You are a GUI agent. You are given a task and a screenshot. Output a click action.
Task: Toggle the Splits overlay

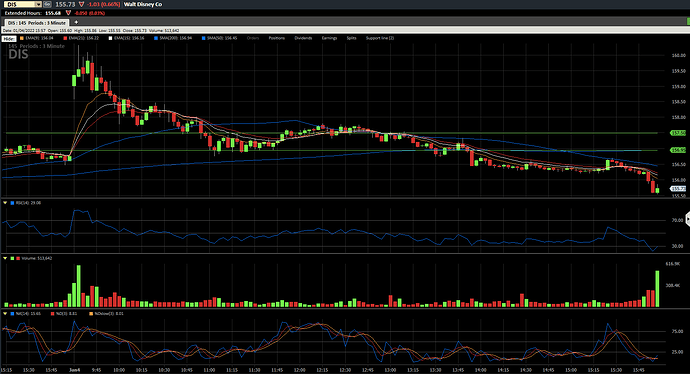pyautogui.click(x=351, y=38)
